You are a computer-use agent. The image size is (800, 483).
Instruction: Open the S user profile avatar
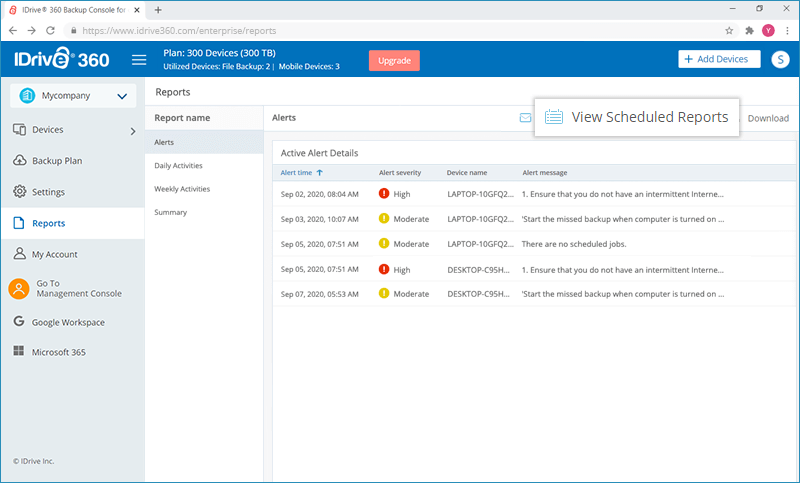(x=780, y=59)
